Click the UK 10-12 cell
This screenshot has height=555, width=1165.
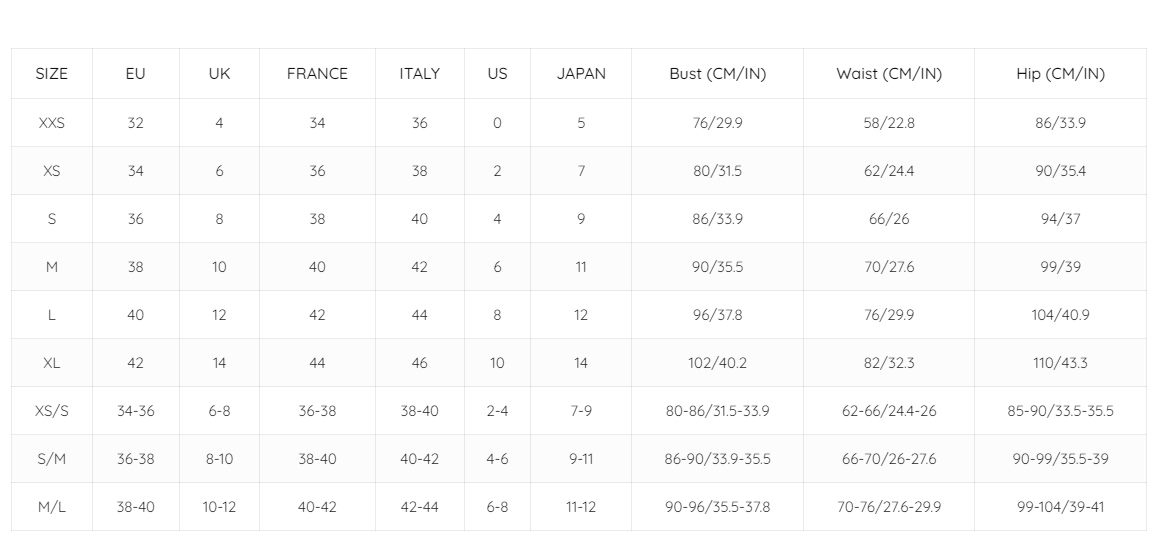pos(219,507)
